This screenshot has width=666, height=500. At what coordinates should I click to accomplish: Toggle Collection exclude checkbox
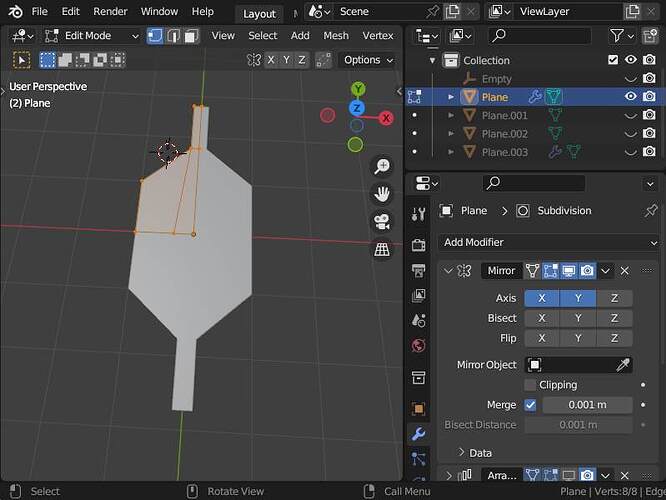[613, 60]
